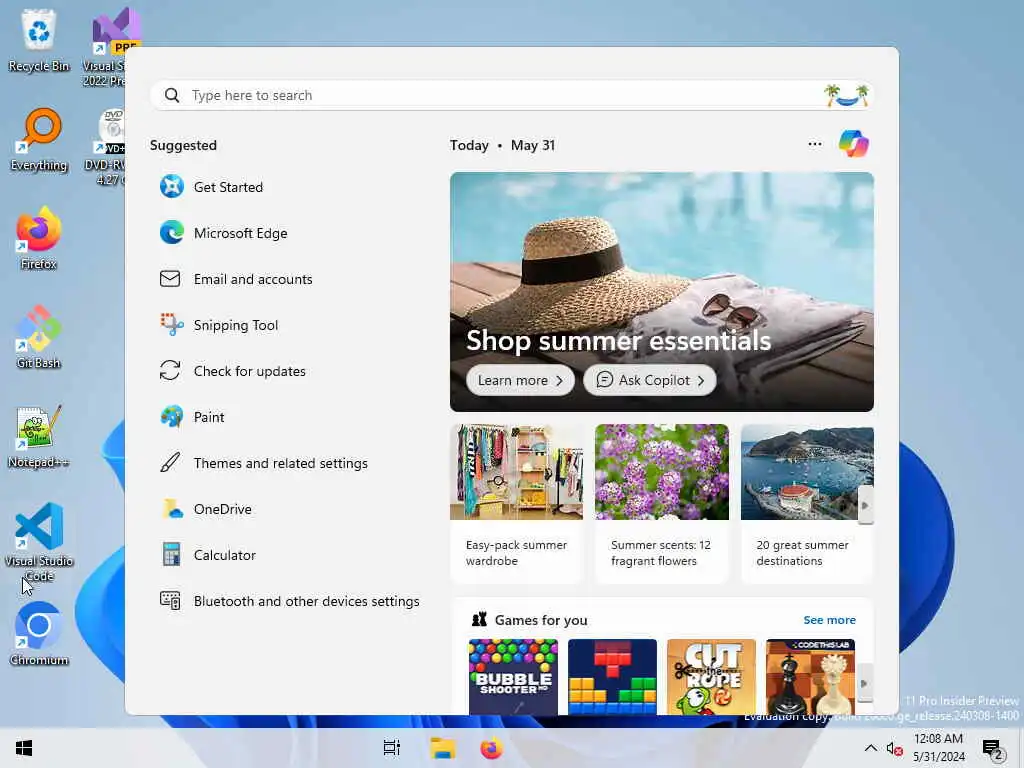The width and height of the screenshot is (1024, 768).
Task: Launch OneDrive from suggestions
Action: (x=206, y=509)
